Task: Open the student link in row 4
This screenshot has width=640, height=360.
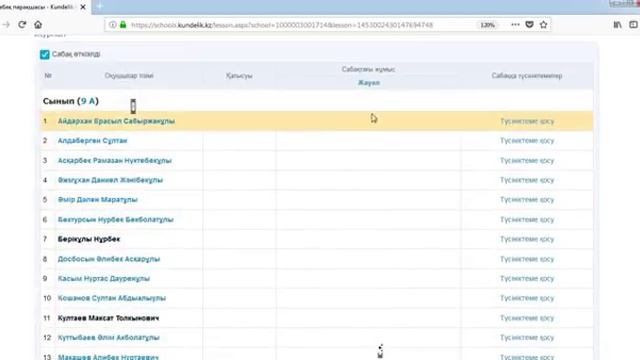Action: 110,180
